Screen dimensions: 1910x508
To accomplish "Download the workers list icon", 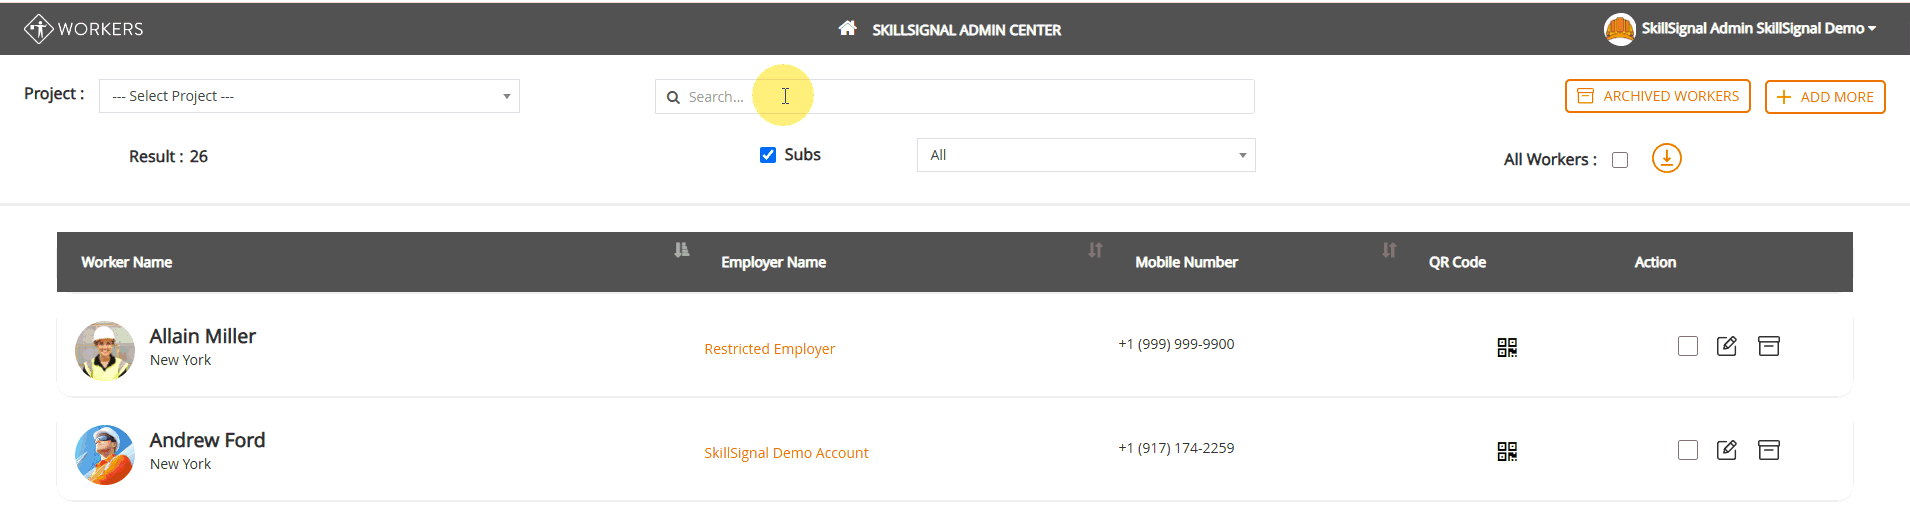I will pos(1666,158).
